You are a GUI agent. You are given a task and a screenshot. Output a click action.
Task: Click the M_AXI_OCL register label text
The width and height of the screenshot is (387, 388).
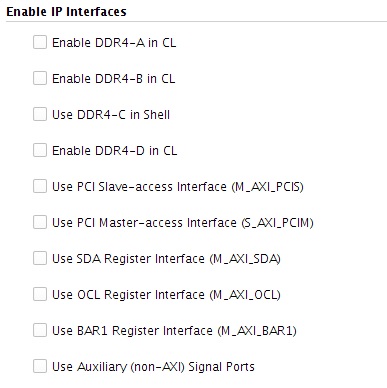tap(166, 295)
